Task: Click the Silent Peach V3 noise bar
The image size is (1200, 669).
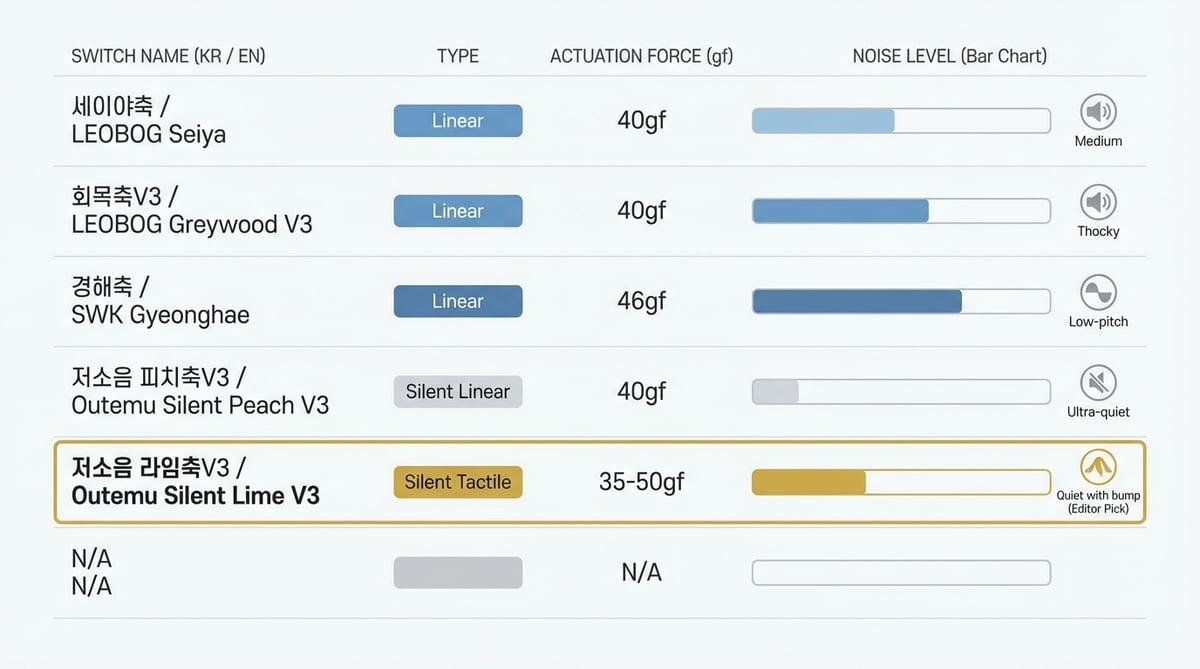Action: click(x=900, y=392)
